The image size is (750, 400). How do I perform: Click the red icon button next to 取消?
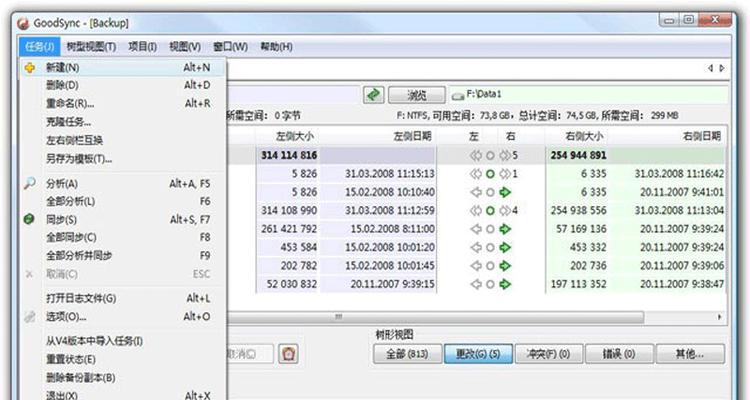[x=288, y=354]
